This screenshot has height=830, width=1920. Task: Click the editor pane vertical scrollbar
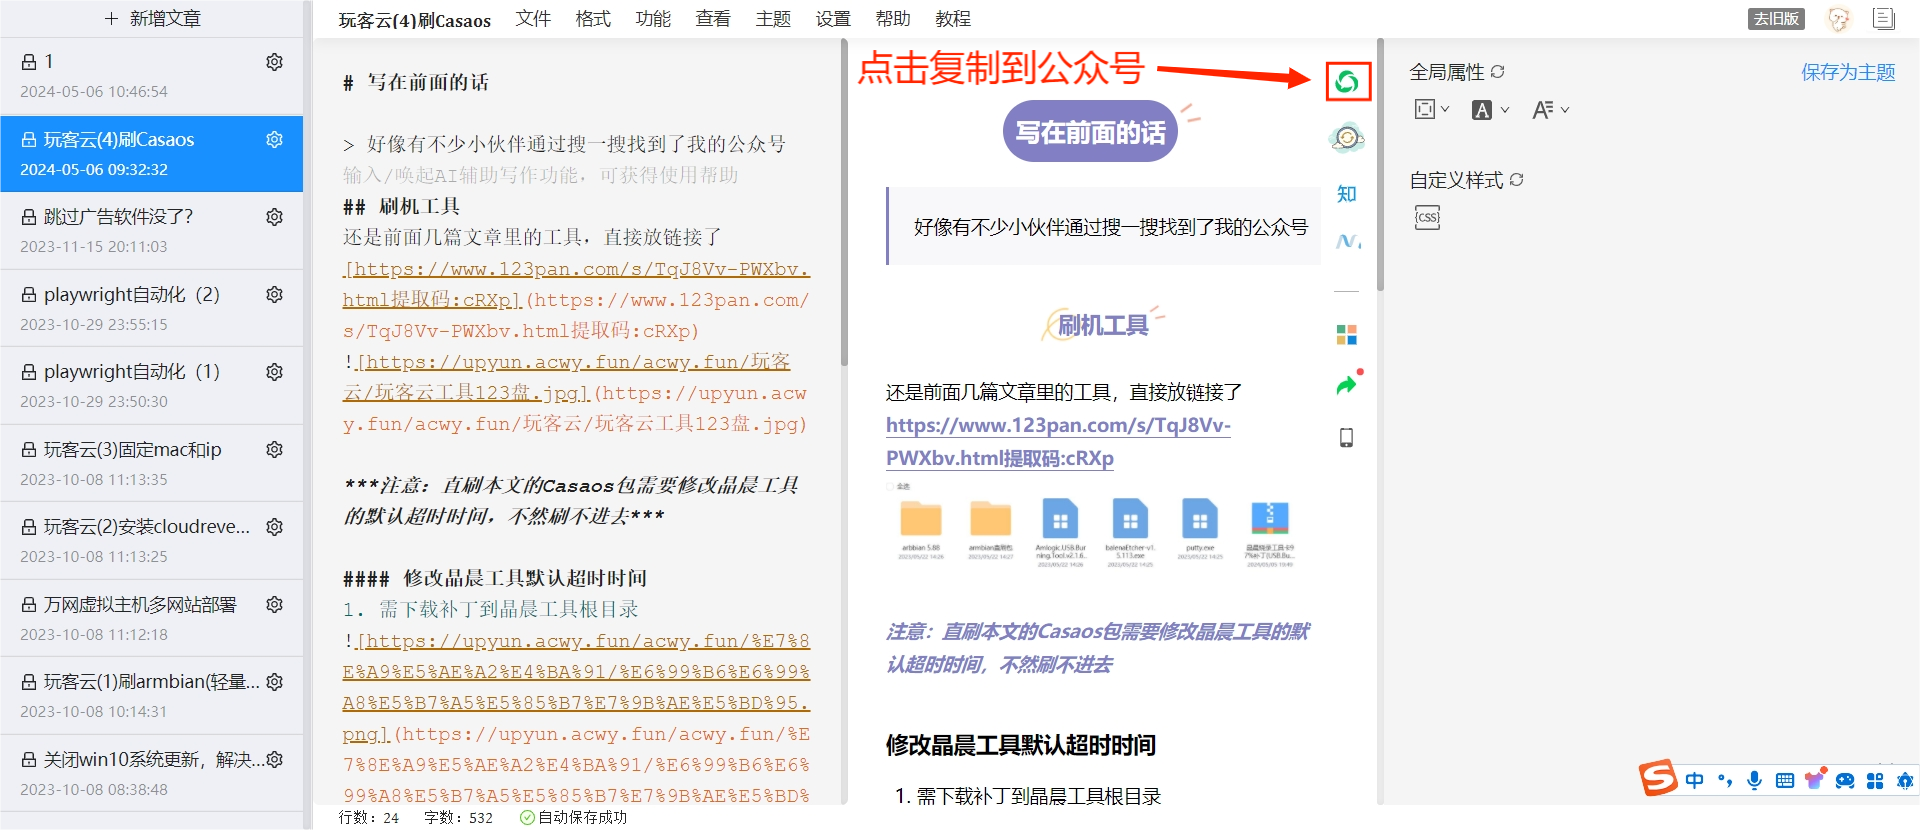click(844, 202)
